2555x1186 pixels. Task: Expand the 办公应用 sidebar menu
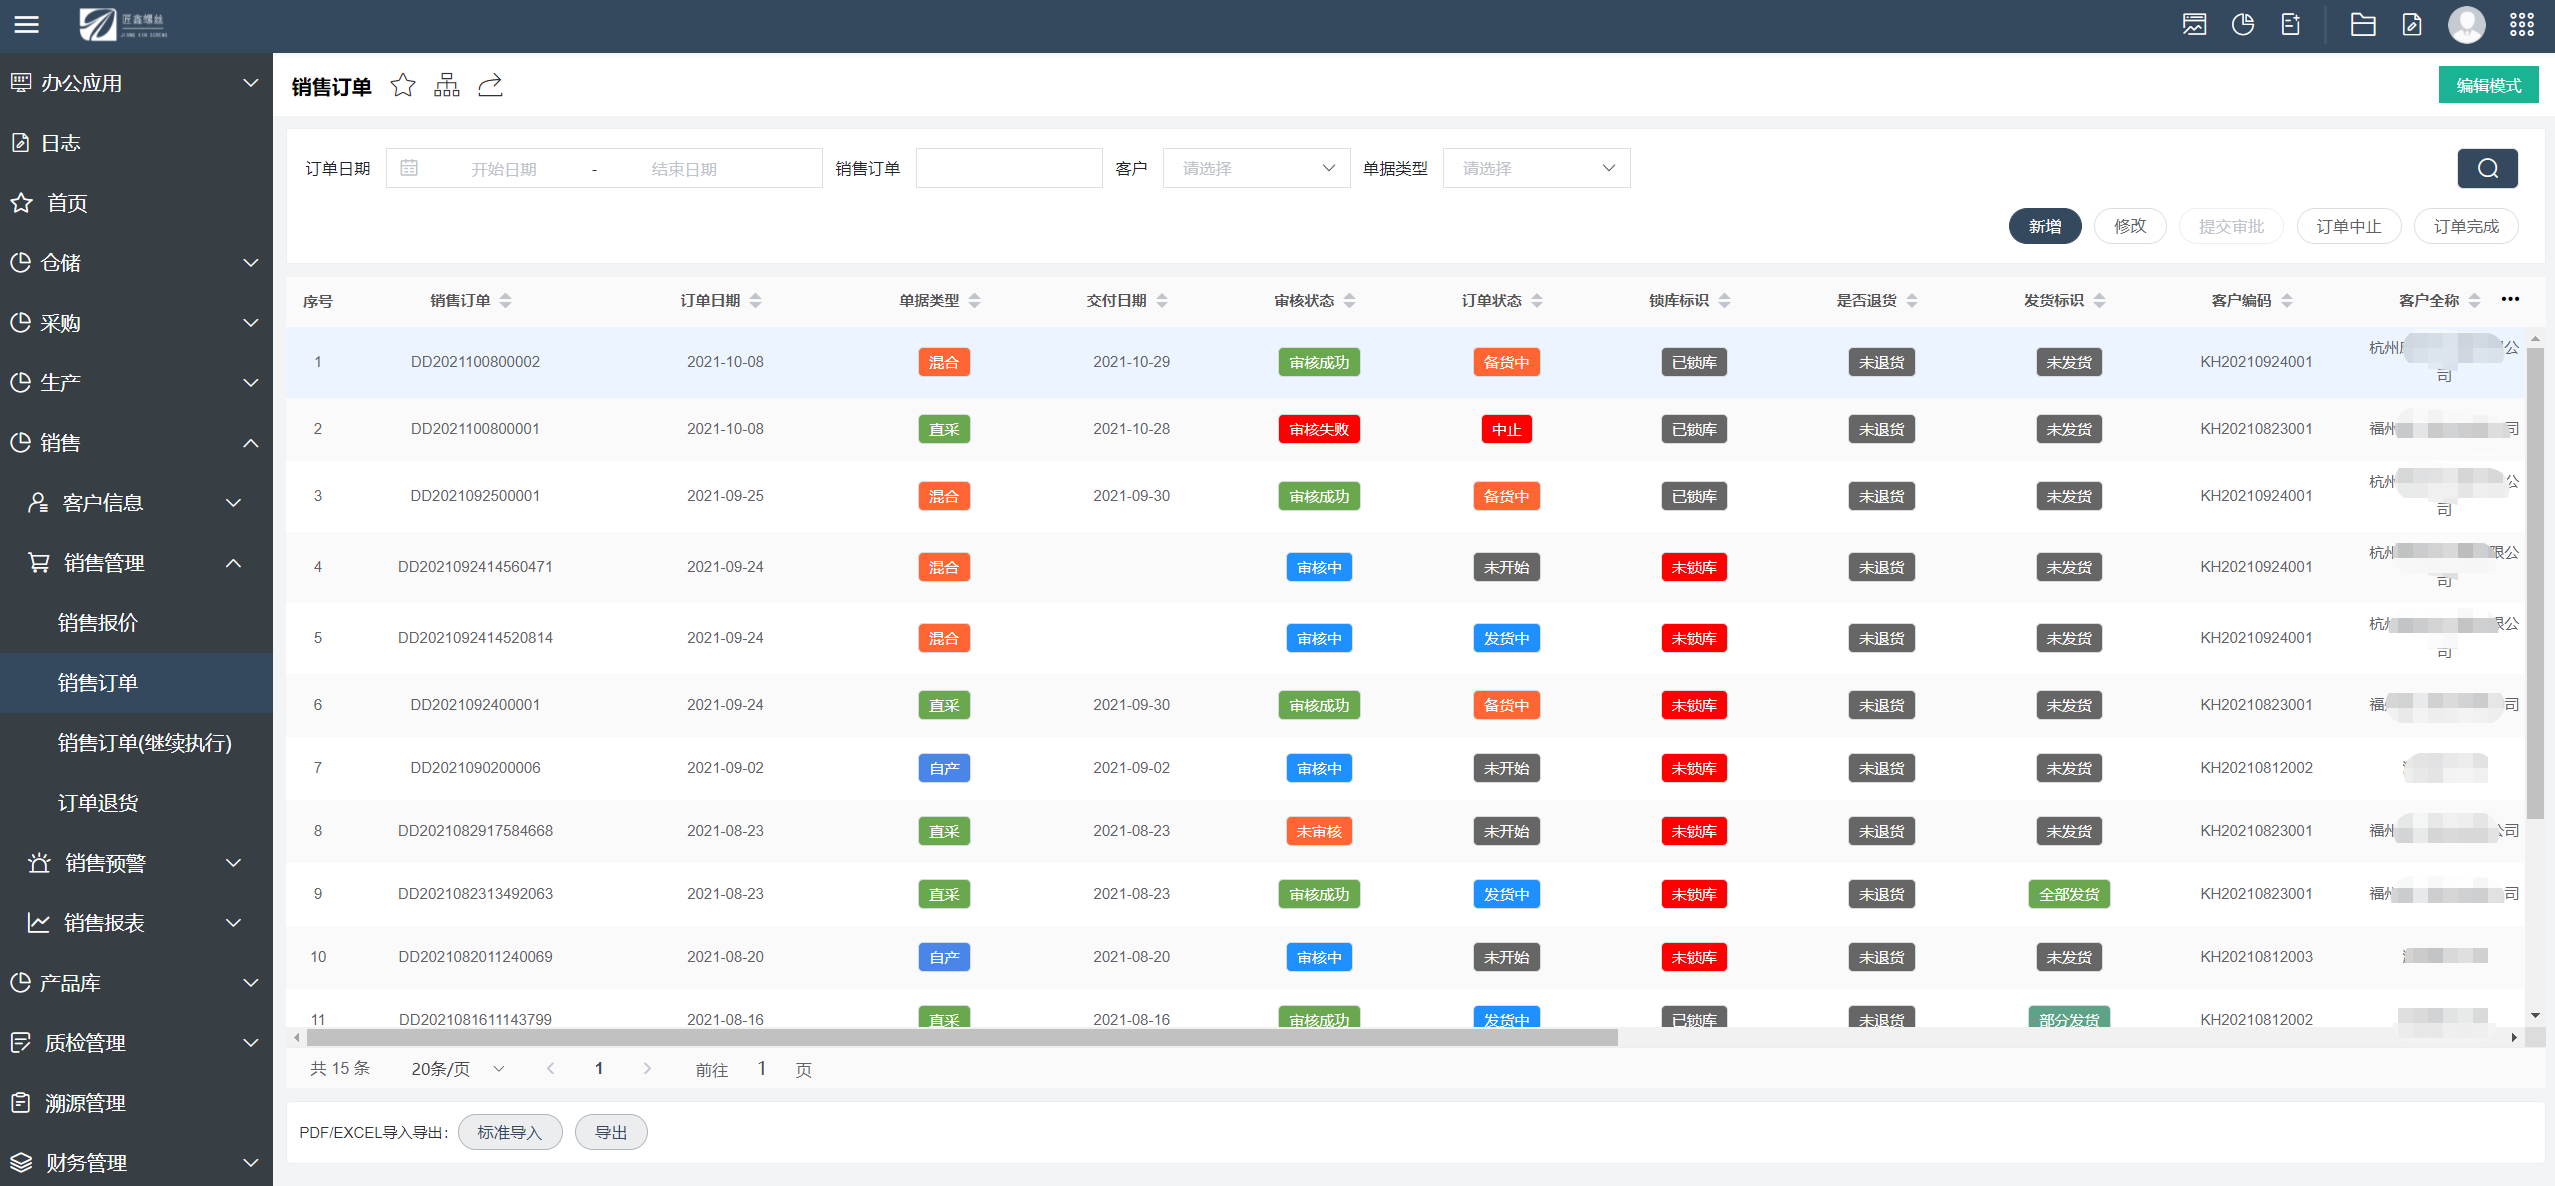136,83
